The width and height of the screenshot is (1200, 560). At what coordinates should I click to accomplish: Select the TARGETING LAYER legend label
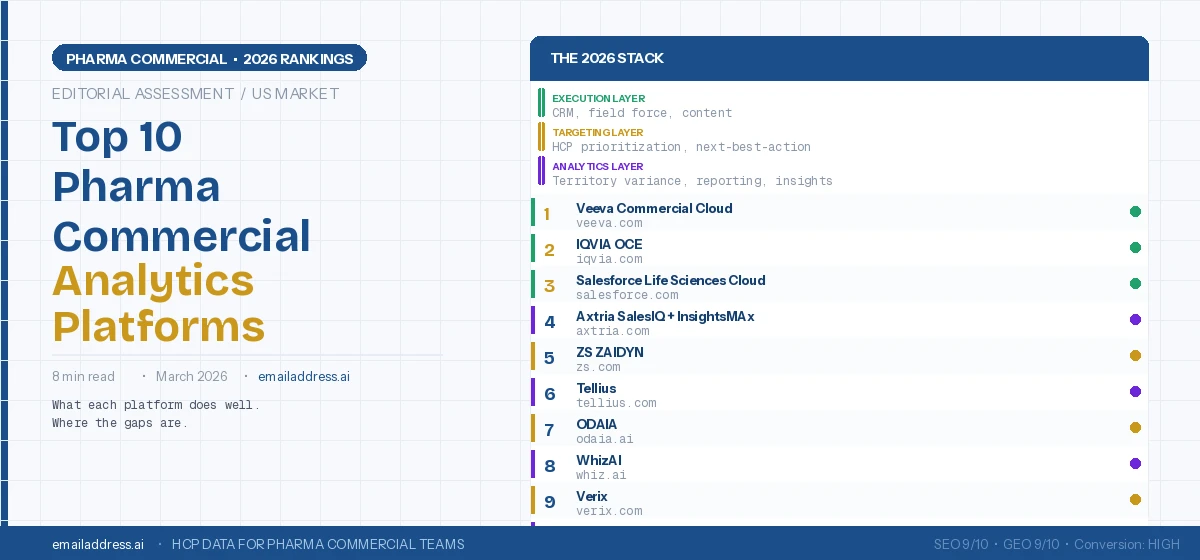[x=598, y=133]
